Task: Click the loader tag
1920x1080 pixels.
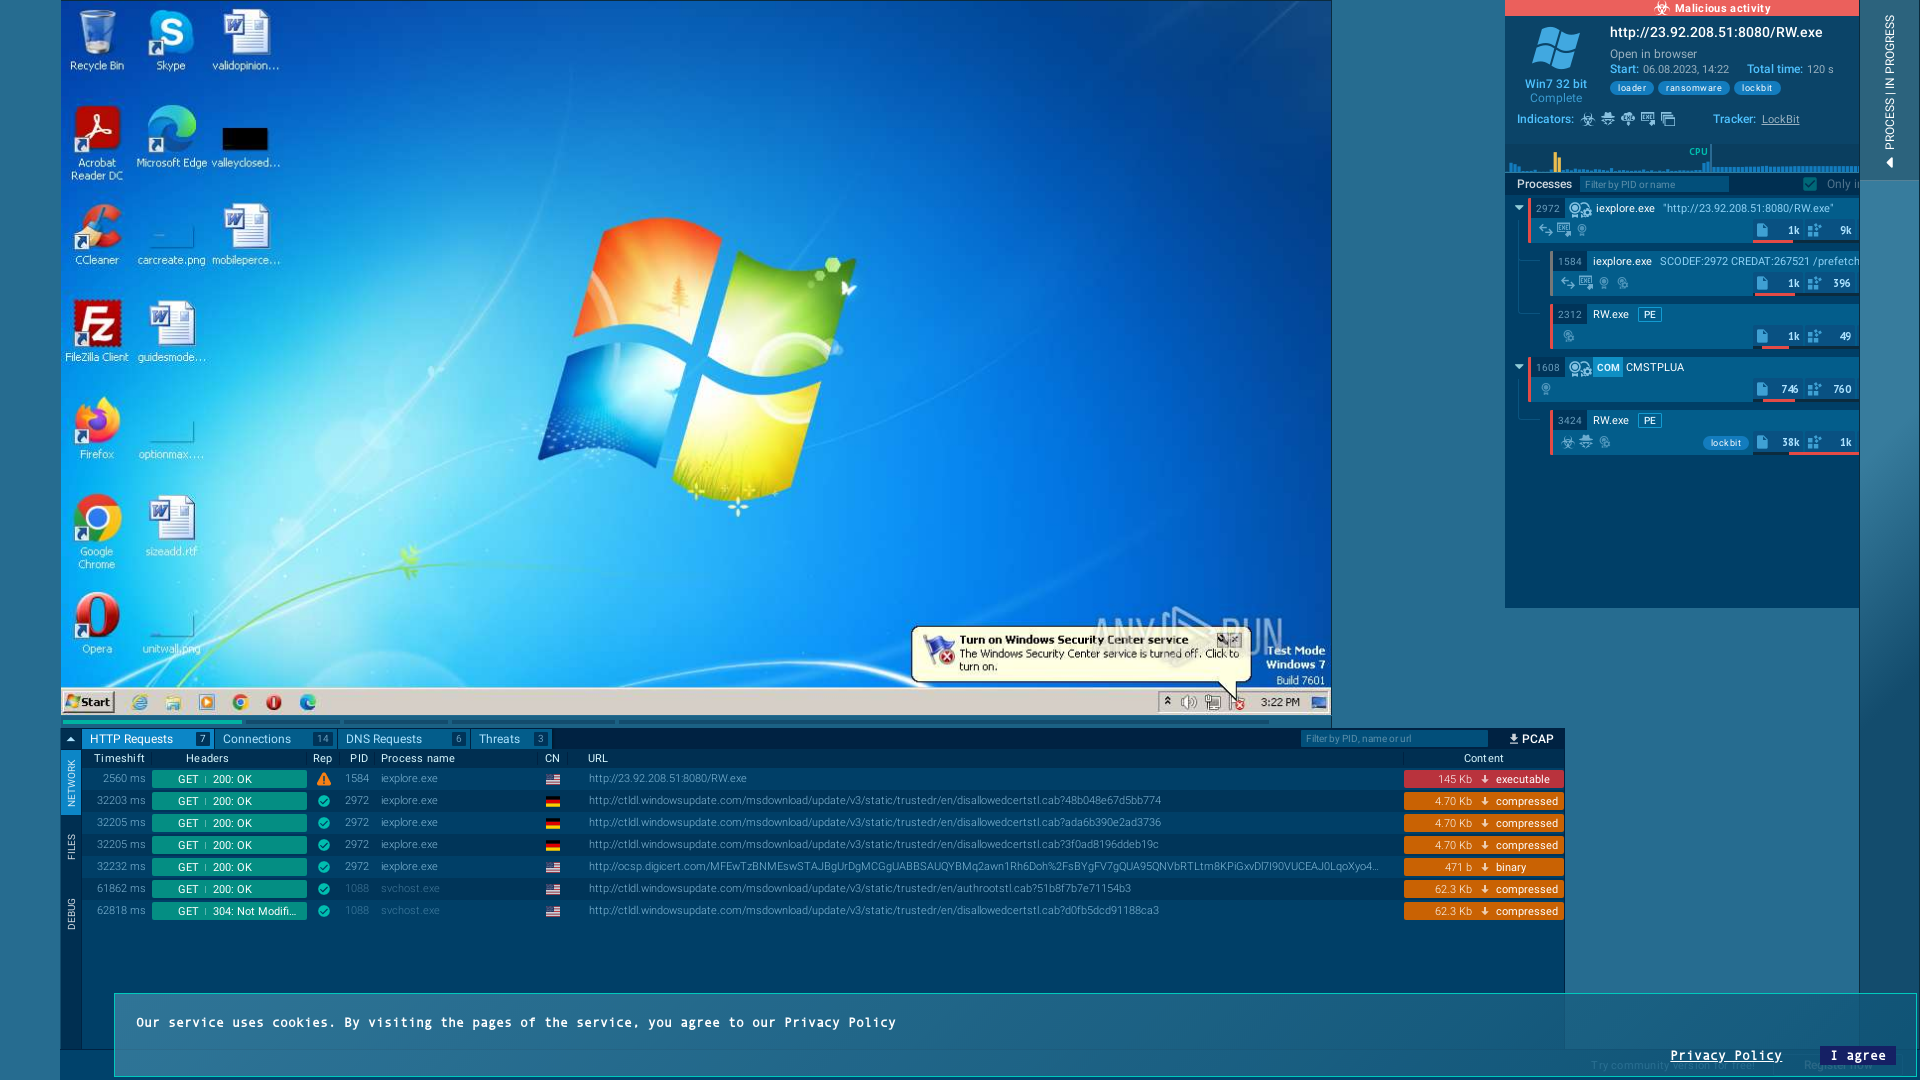Action: [x=1631, y=88]
